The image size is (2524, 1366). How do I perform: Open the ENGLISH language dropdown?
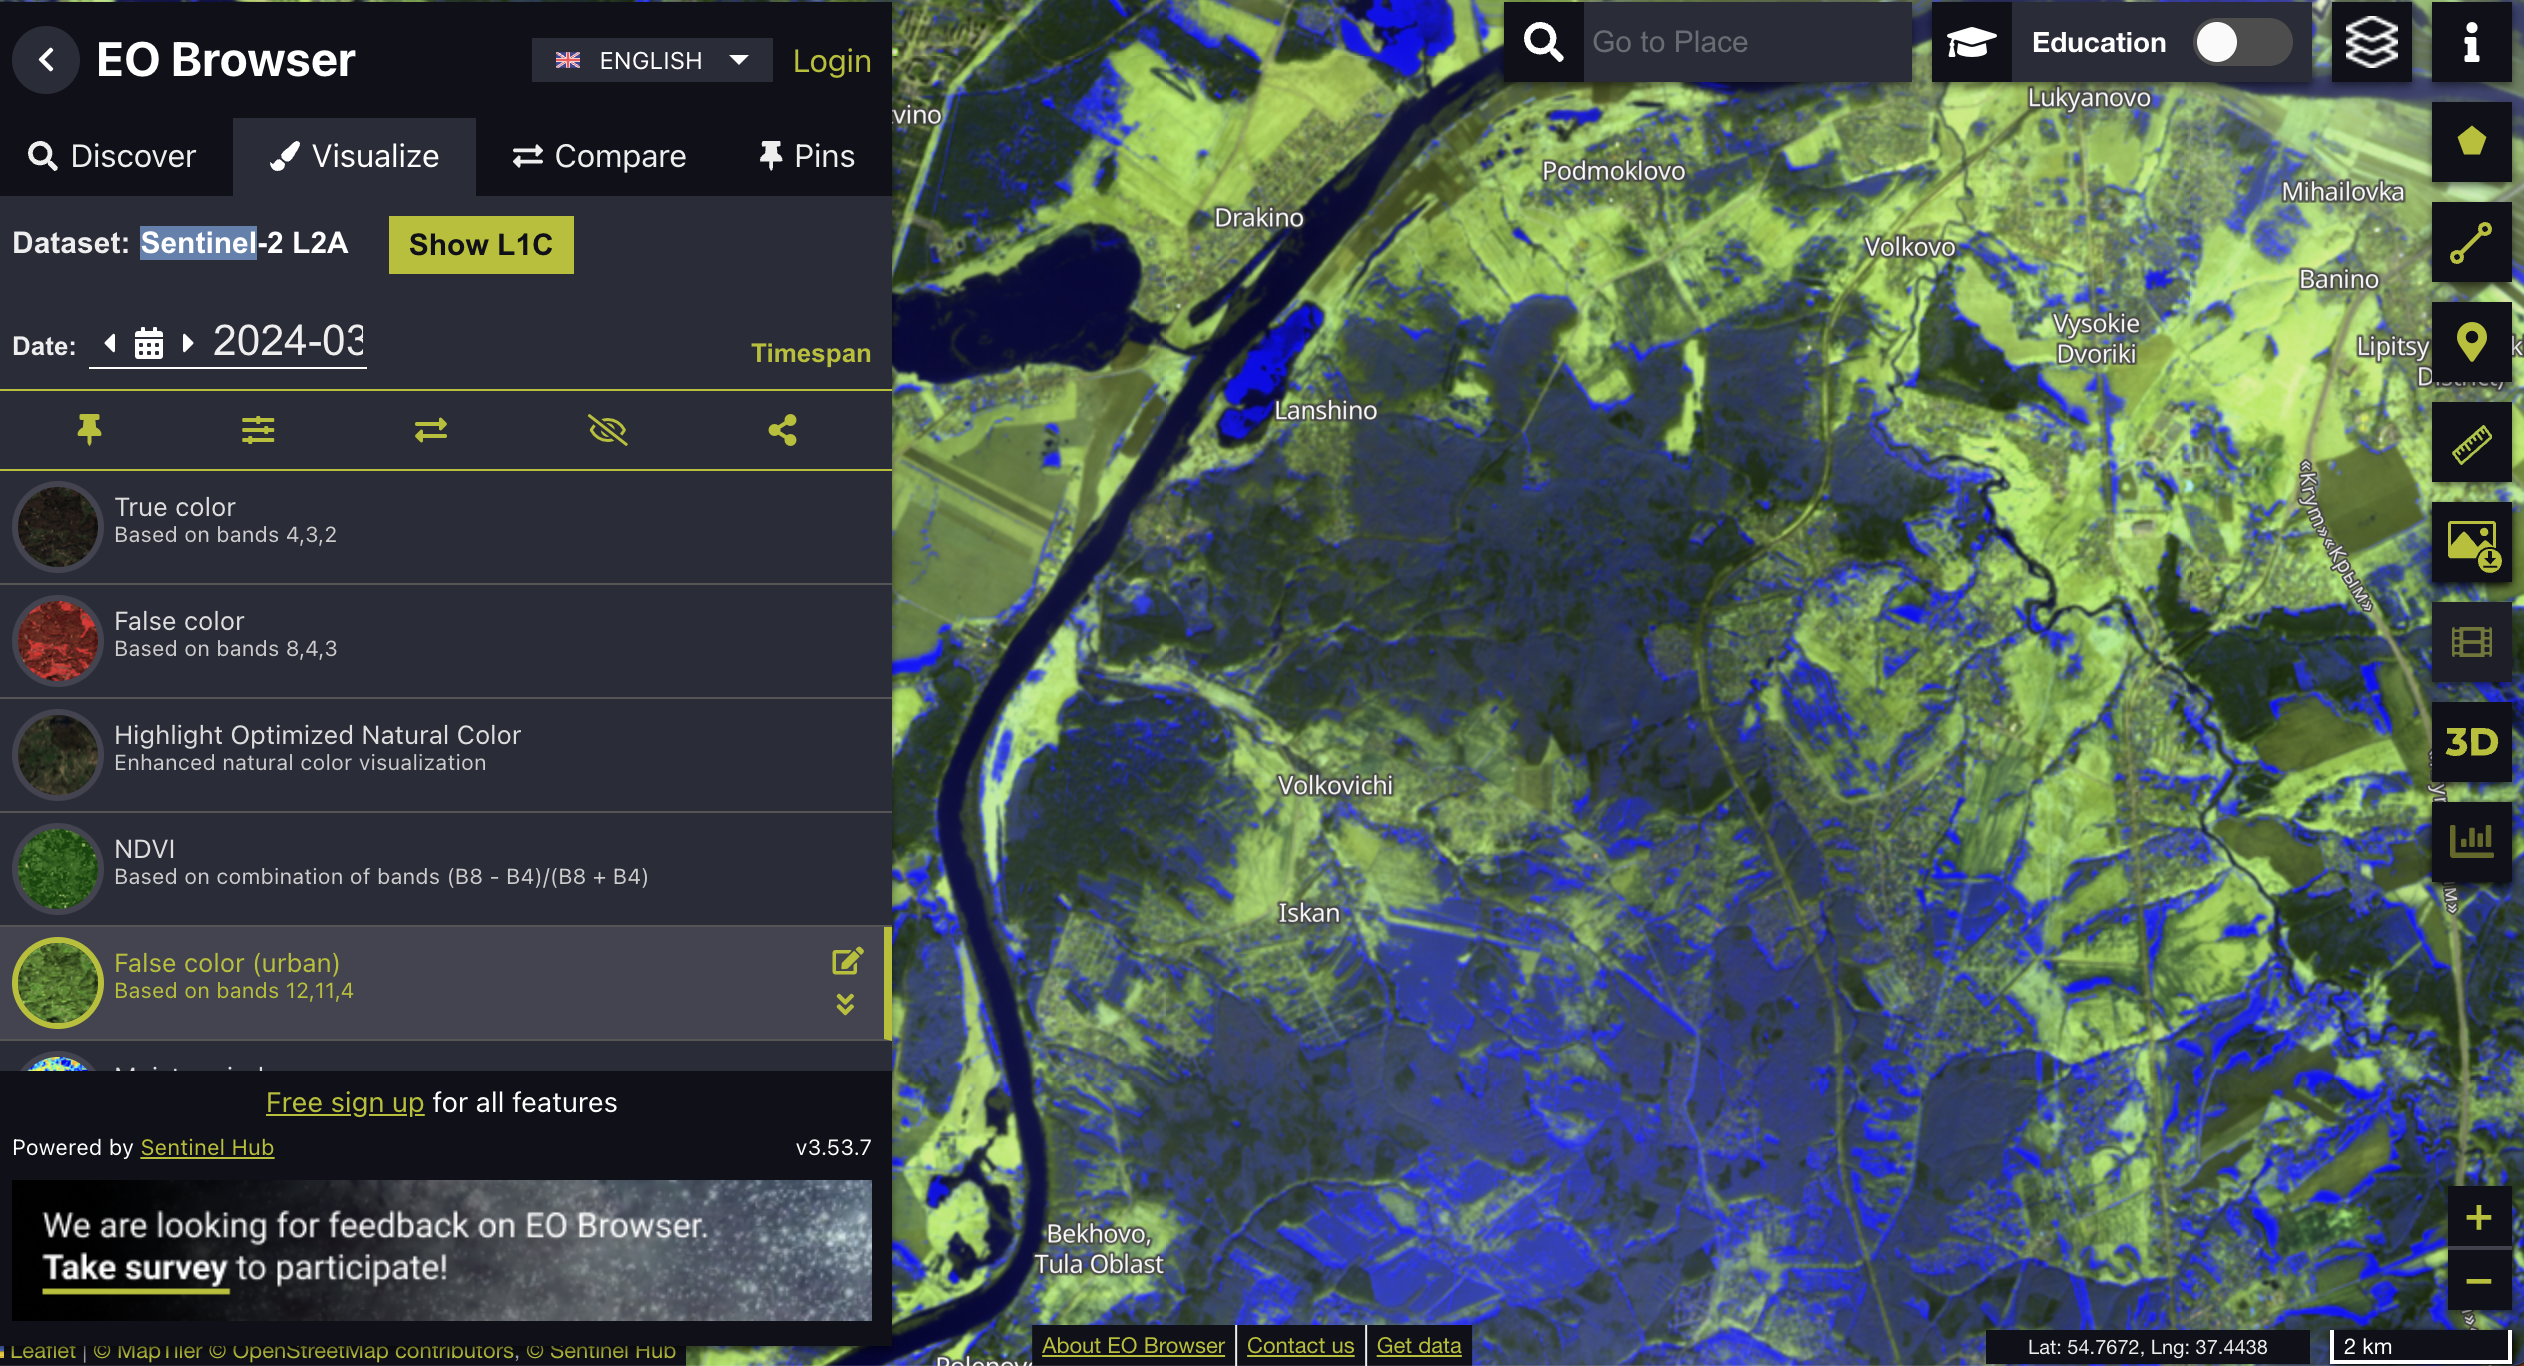pos(651,60)
